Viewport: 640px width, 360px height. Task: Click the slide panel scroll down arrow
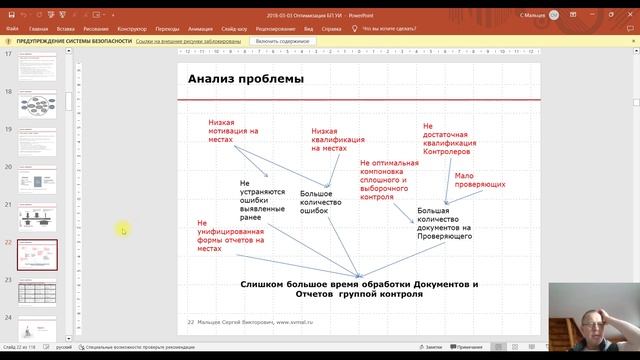[69, 338]
